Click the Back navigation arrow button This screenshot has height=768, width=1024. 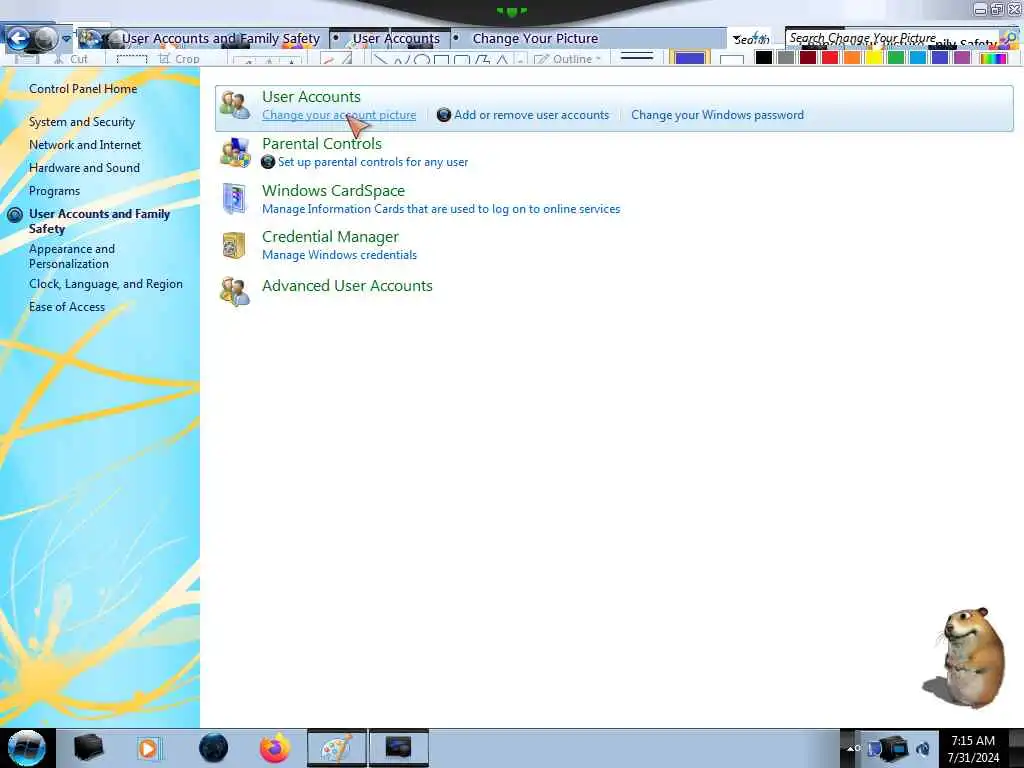[18, 39]
